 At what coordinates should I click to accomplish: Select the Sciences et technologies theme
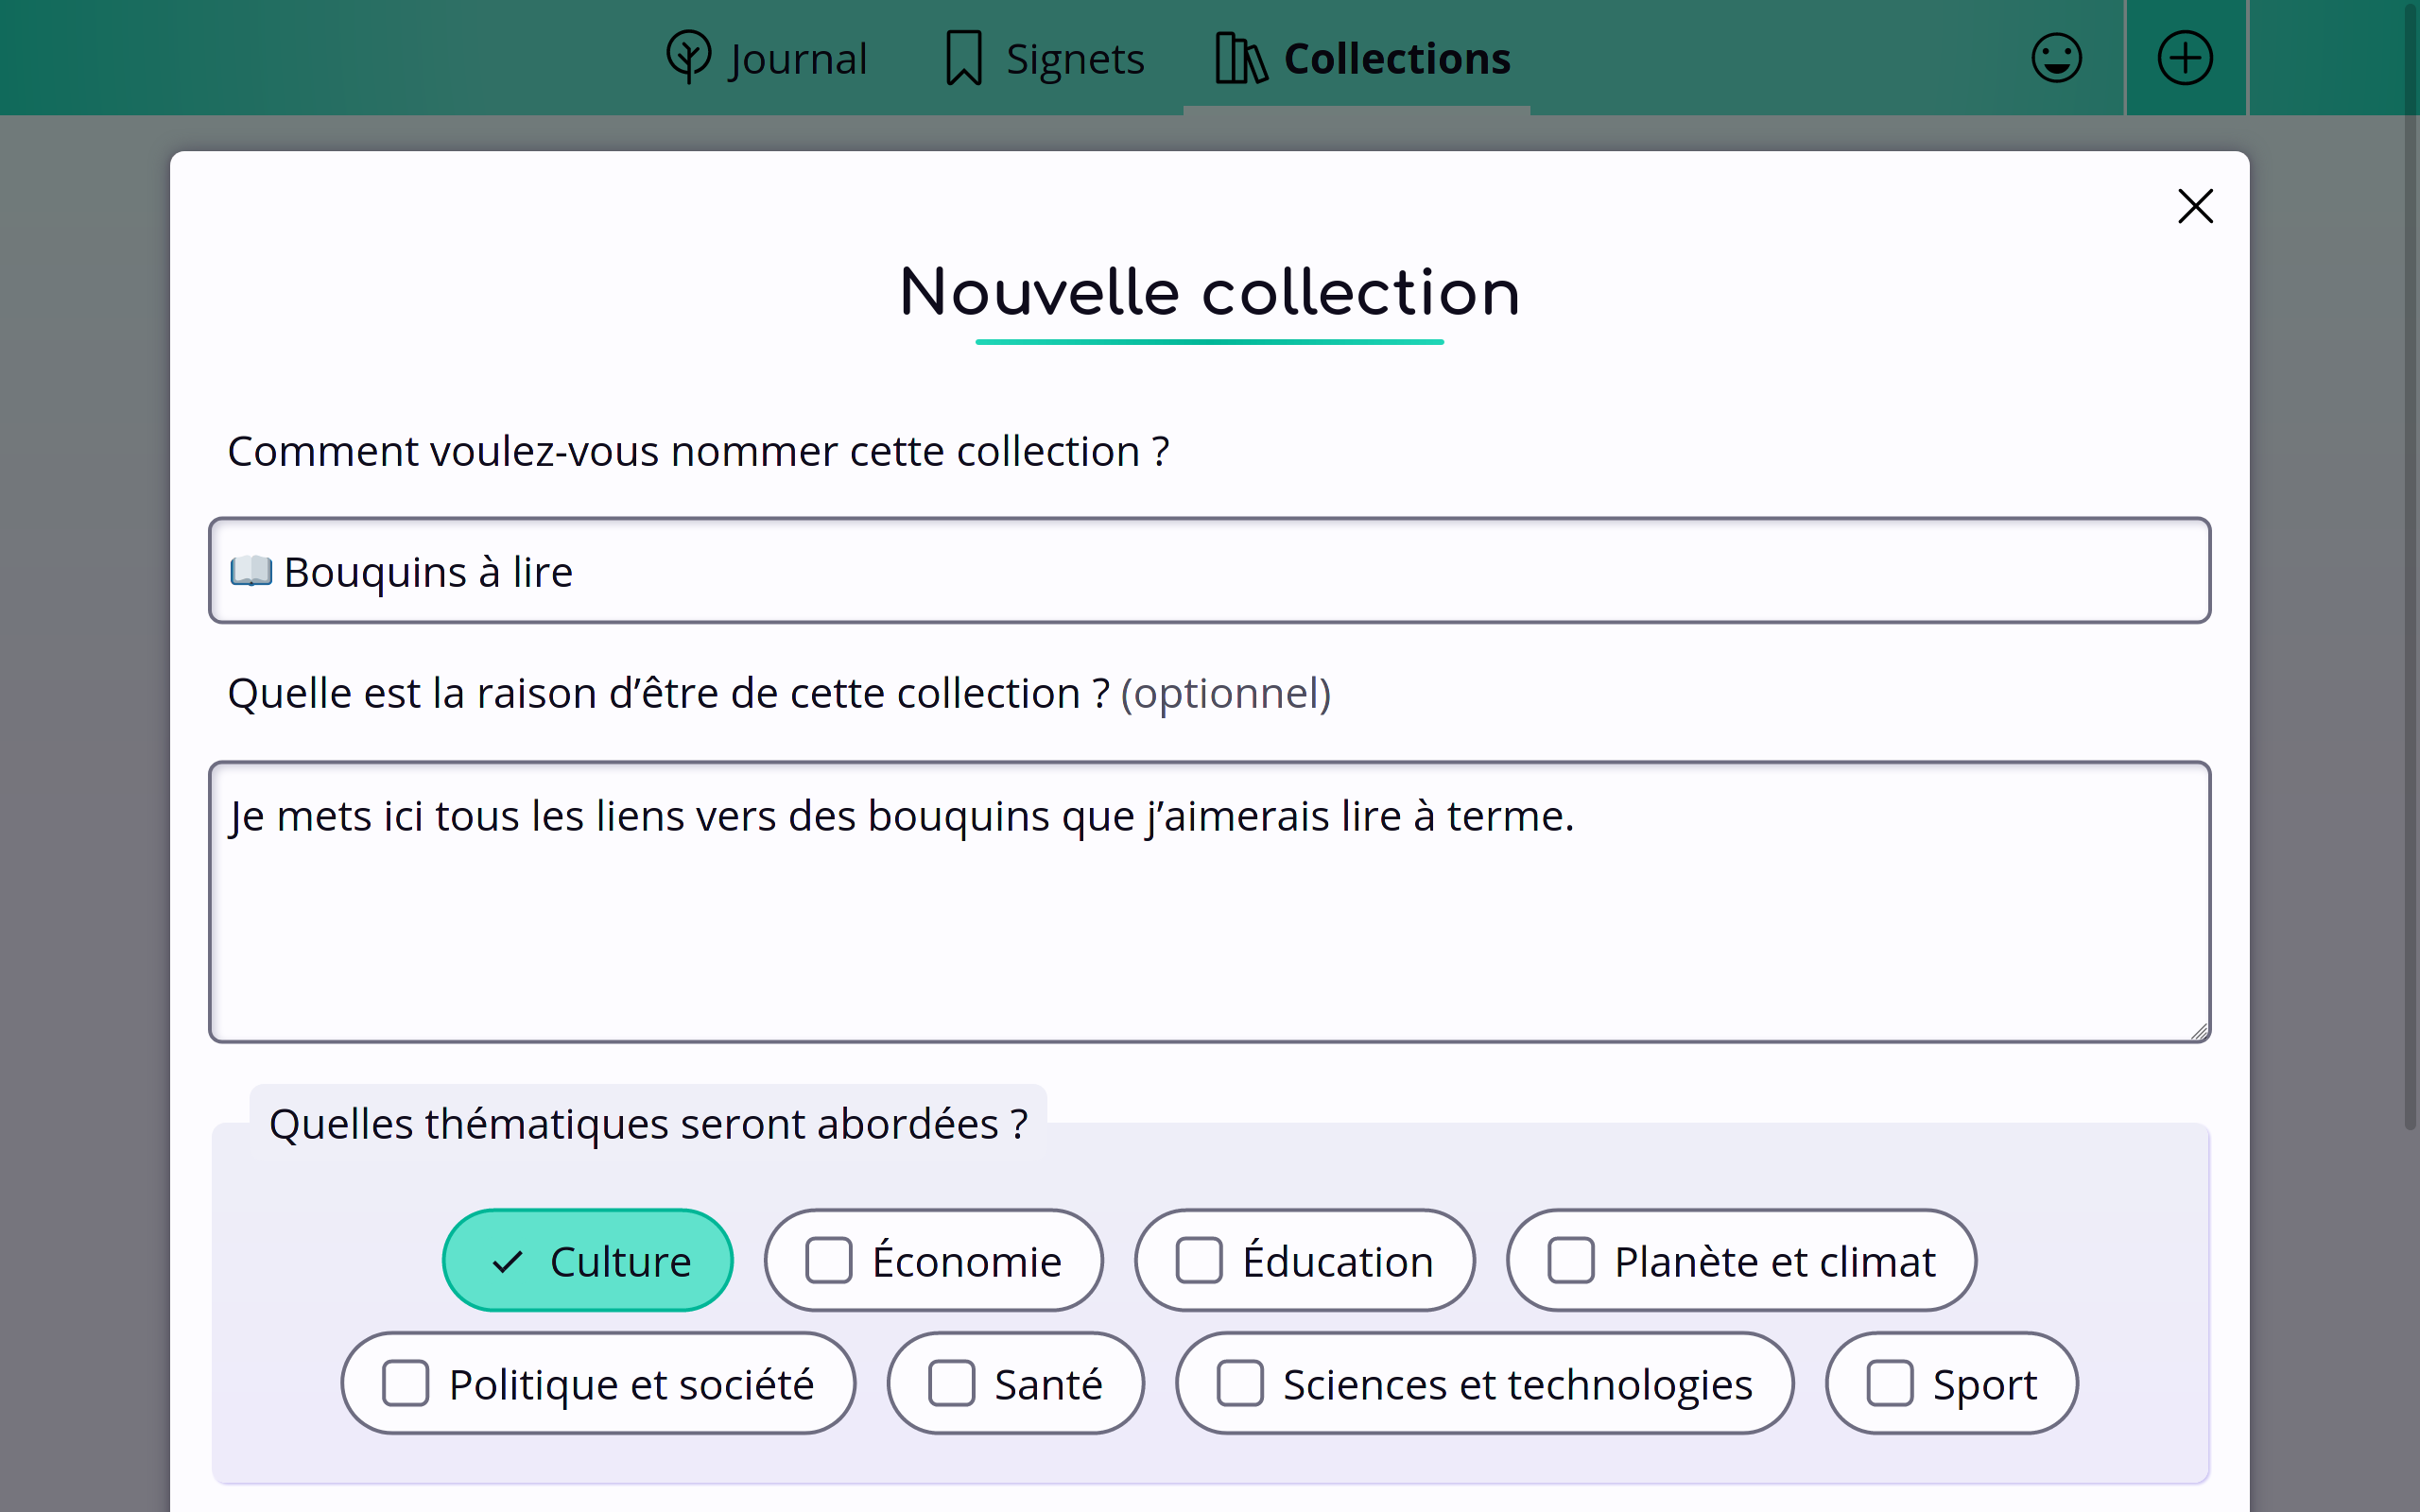1484,1383
